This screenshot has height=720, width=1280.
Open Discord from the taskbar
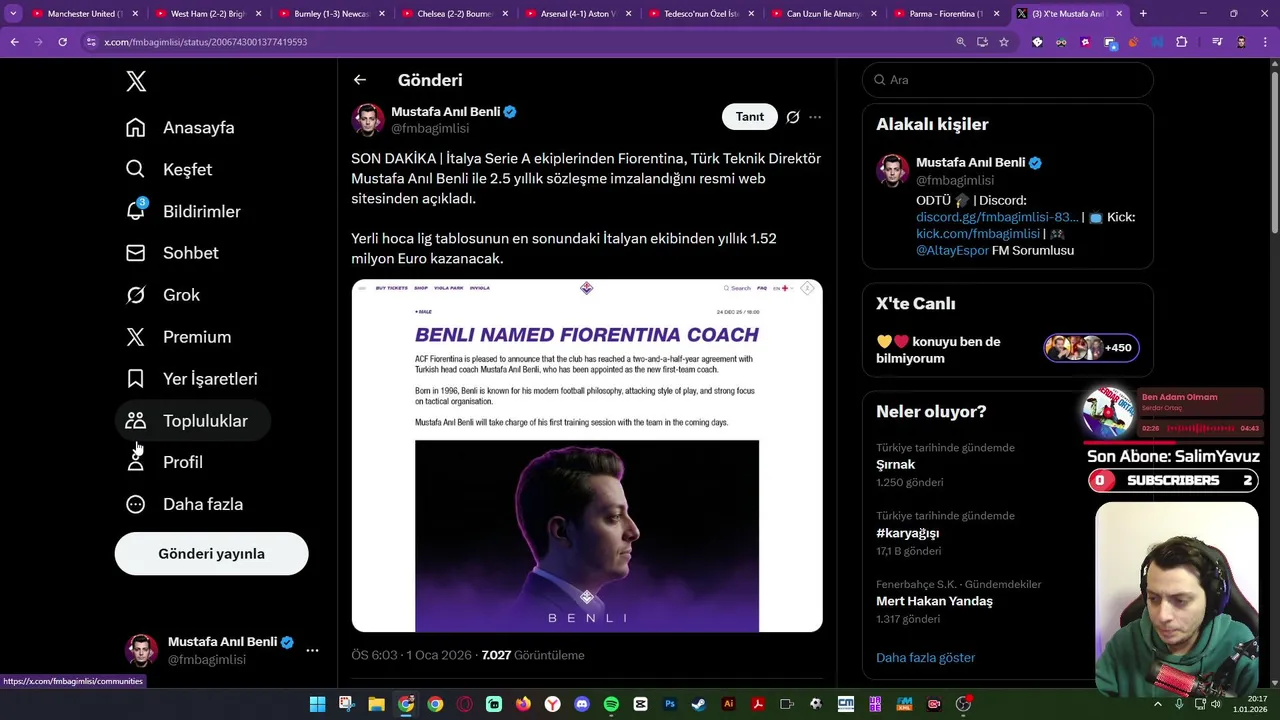(582, 704)
